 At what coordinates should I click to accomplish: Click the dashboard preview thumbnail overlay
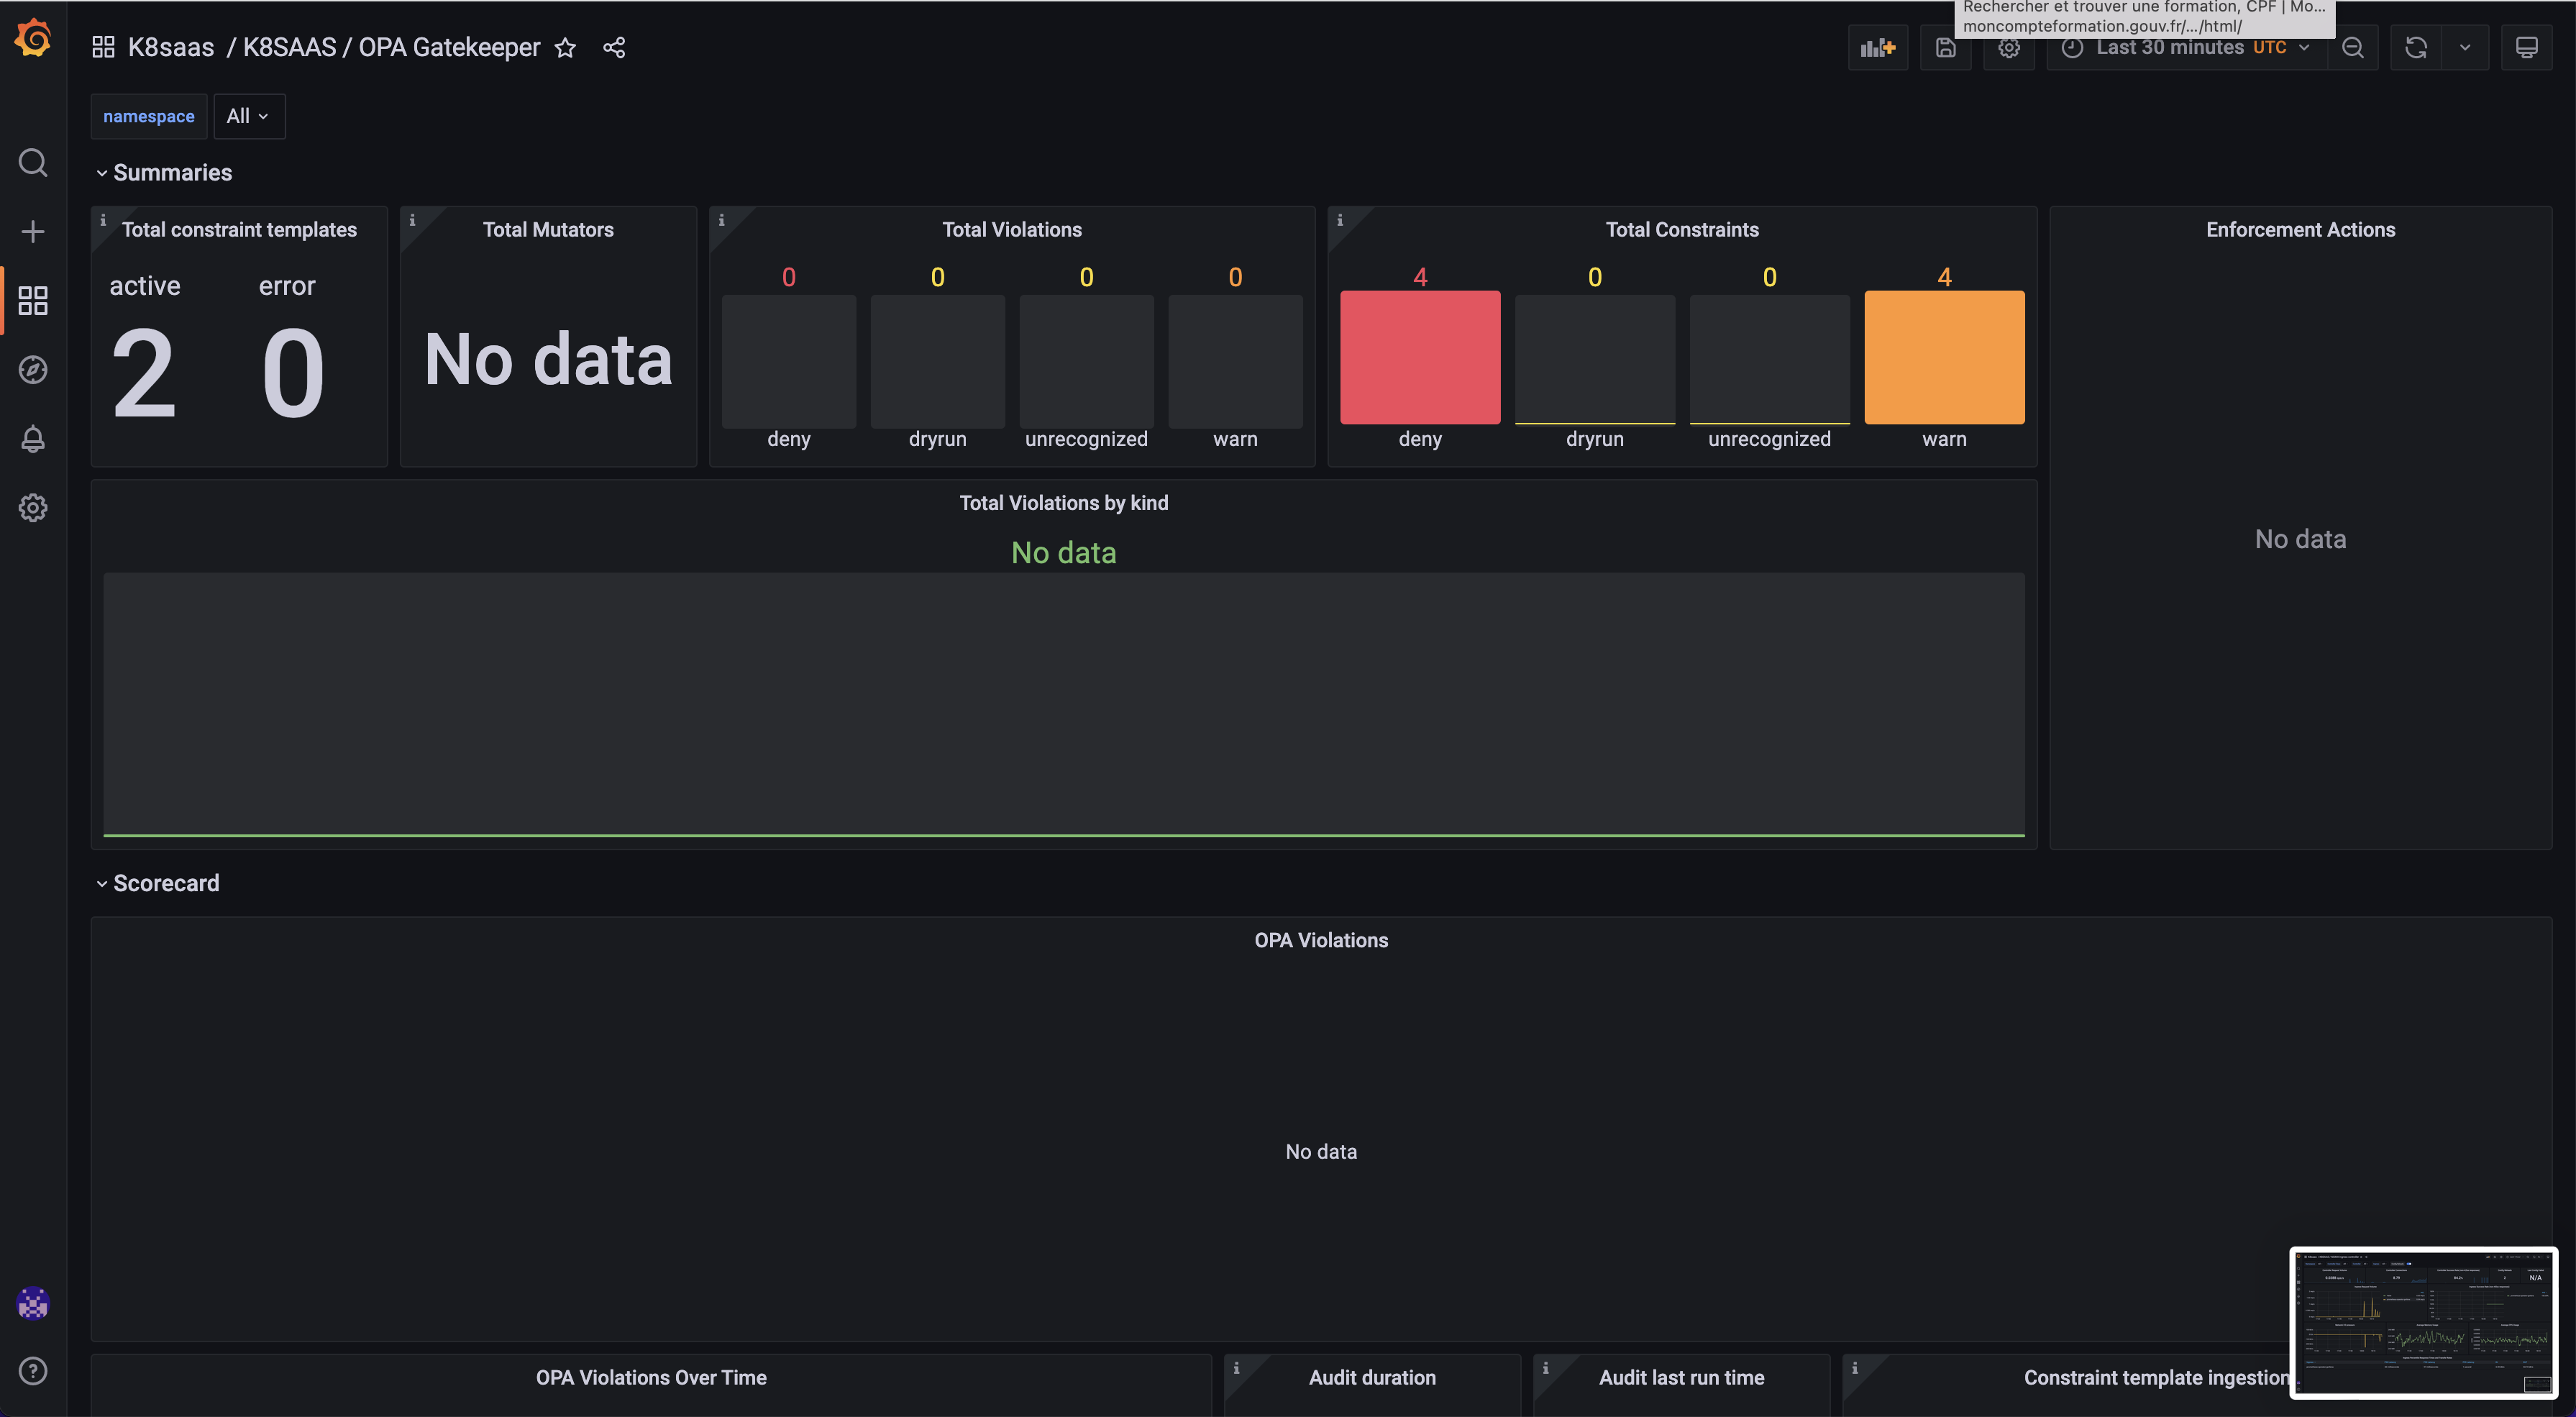(2424, 1321)
